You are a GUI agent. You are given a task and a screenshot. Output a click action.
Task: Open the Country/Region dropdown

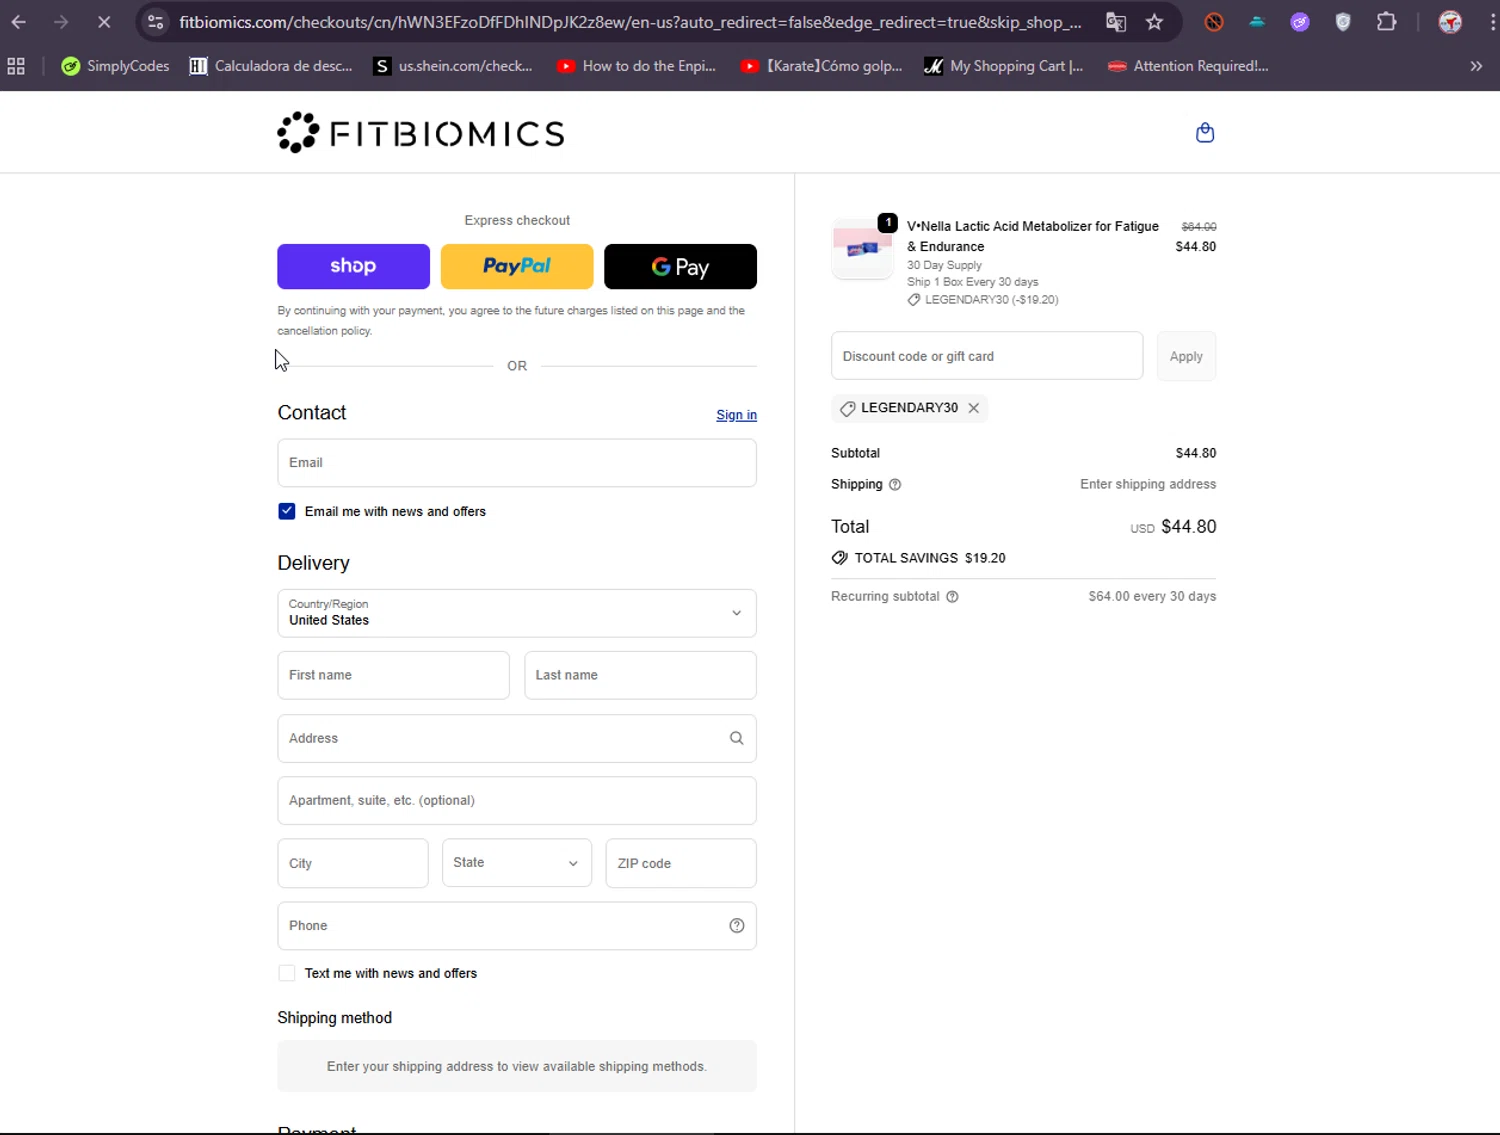(x=517, y=613)
